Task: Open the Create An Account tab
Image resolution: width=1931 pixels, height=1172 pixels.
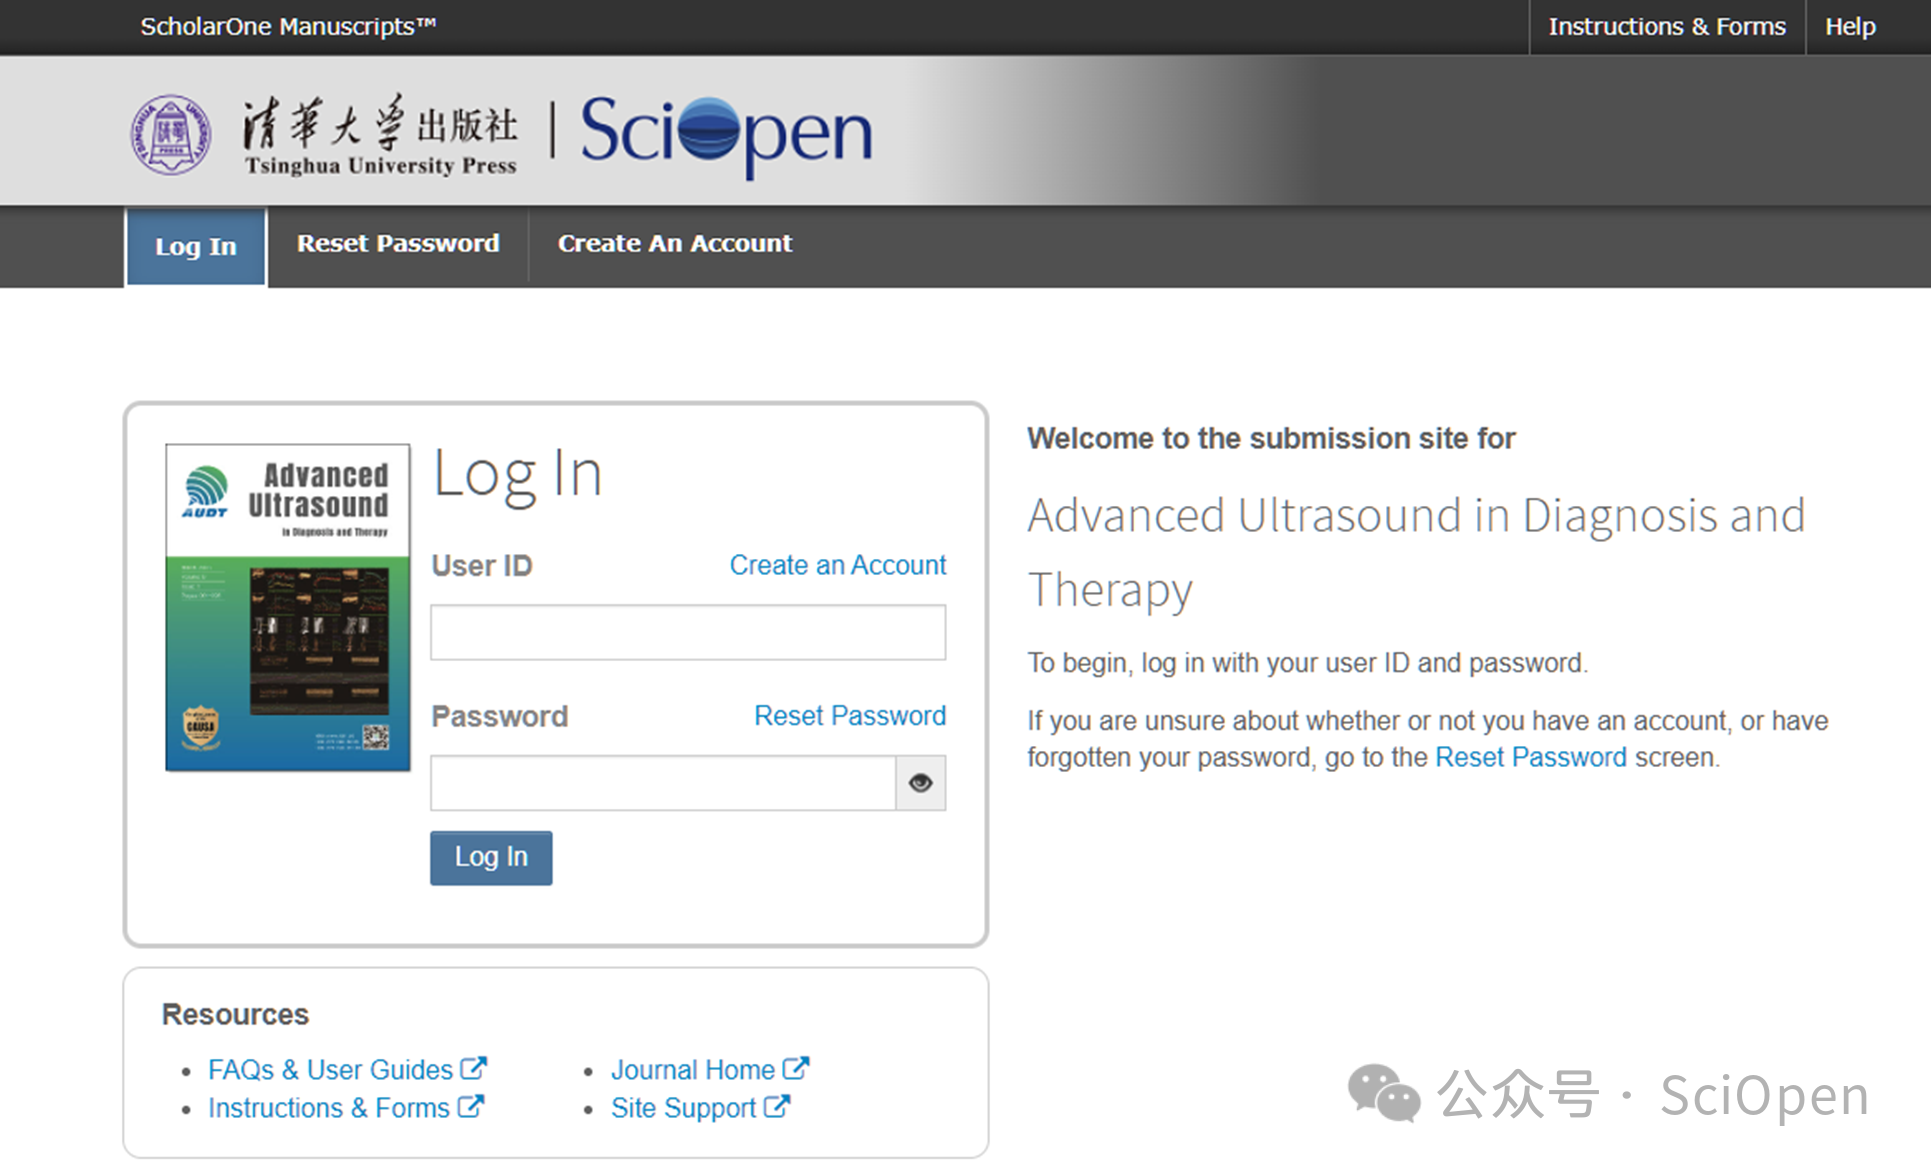Action: coord(675,244)
